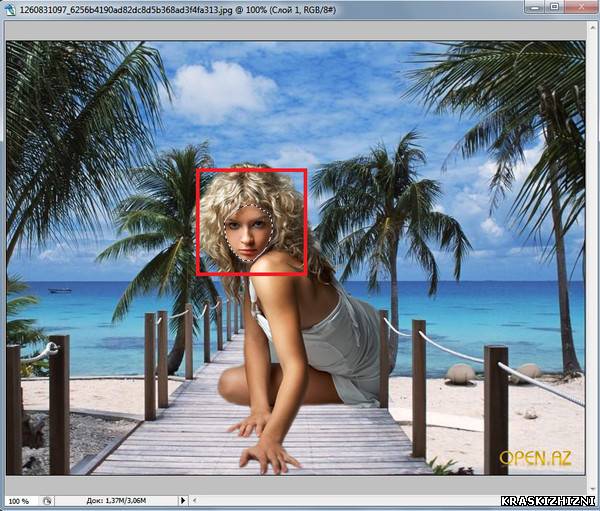Click the horizontal scrollbar left arrow
Viewport: 600px width, 511px height.
[194, 500]
